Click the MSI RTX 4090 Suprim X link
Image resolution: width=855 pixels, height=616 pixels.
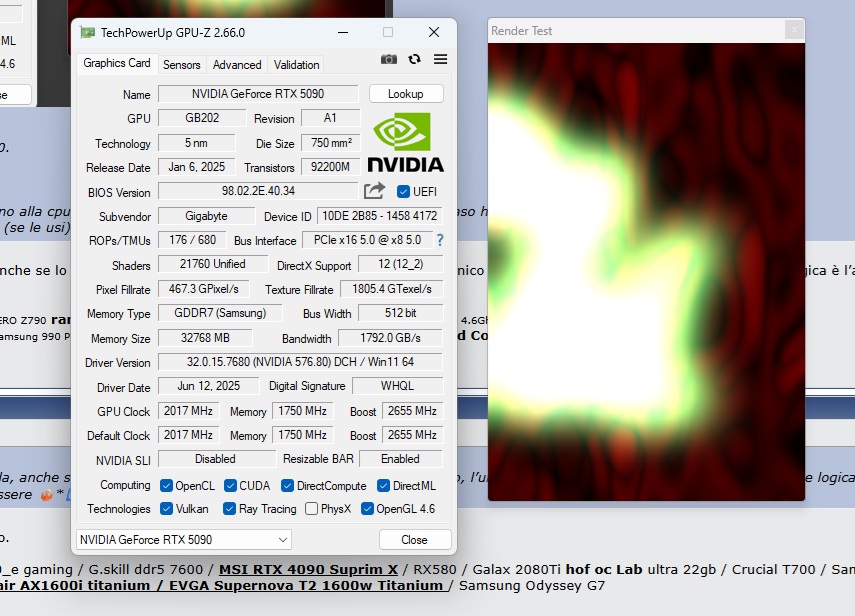click(x=308, y=569)
